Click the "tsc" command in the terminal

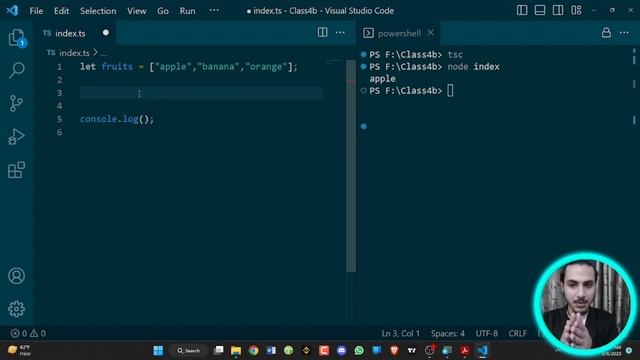click(x=455, y=54)
